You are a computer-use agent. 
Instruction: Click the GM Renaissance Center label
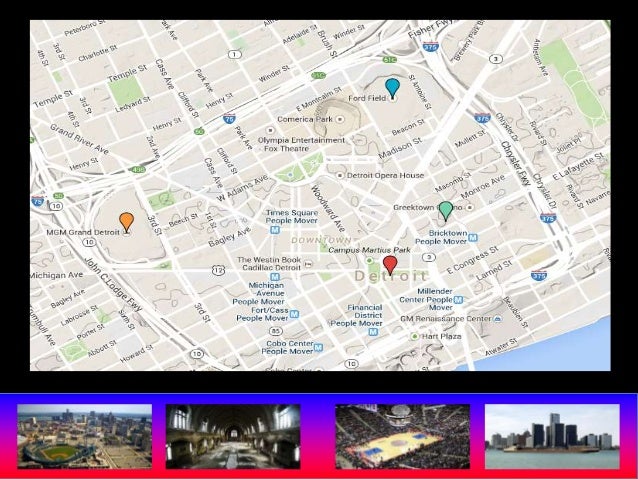pos(446,319)
